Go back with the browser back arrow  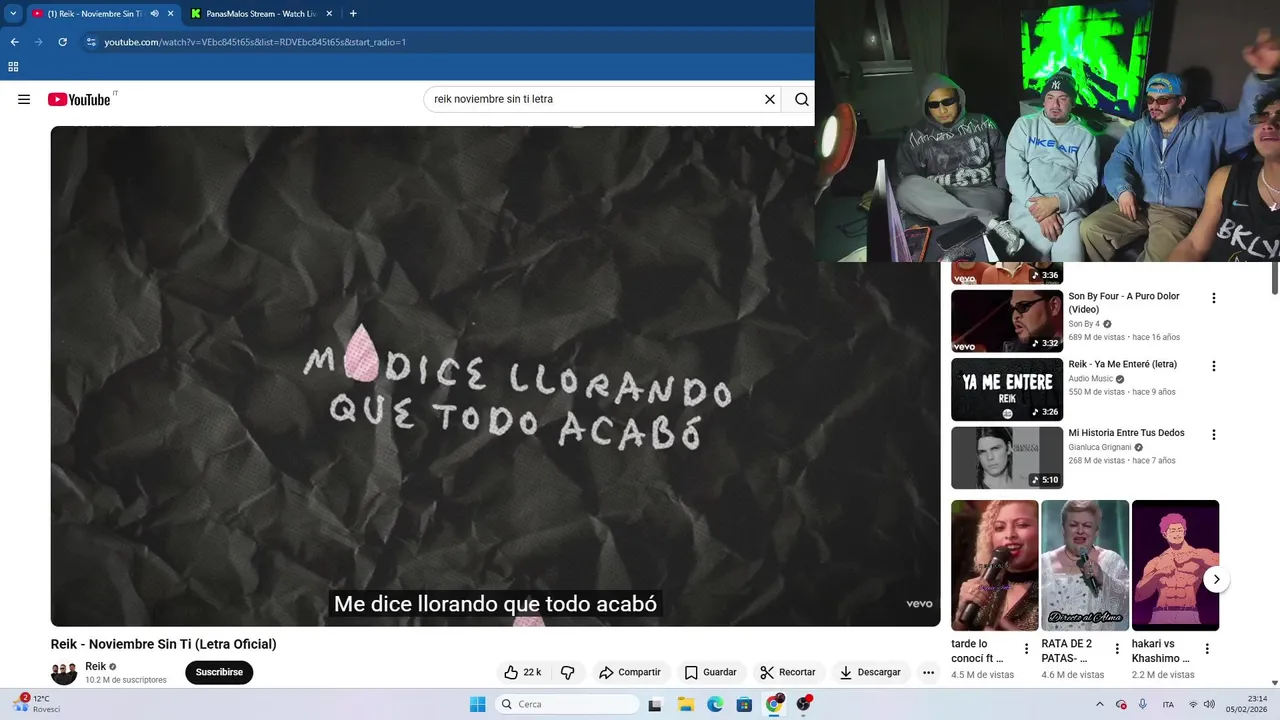(14, 42)
